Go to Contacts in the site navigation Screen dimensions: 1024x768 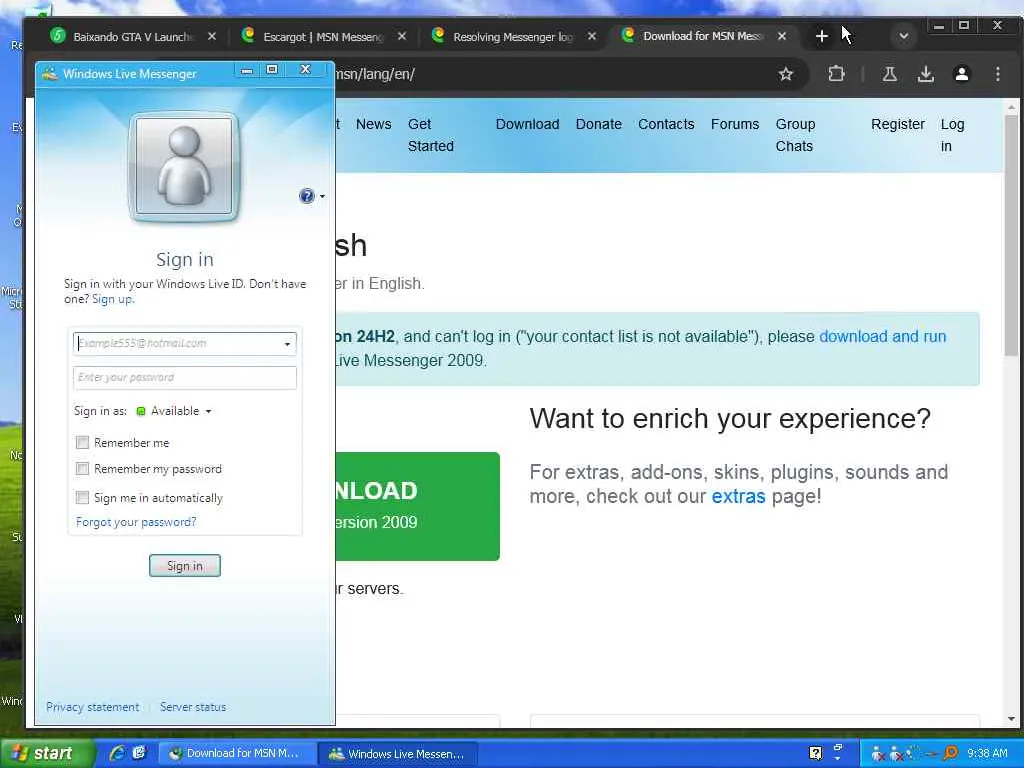click(666, 124)
